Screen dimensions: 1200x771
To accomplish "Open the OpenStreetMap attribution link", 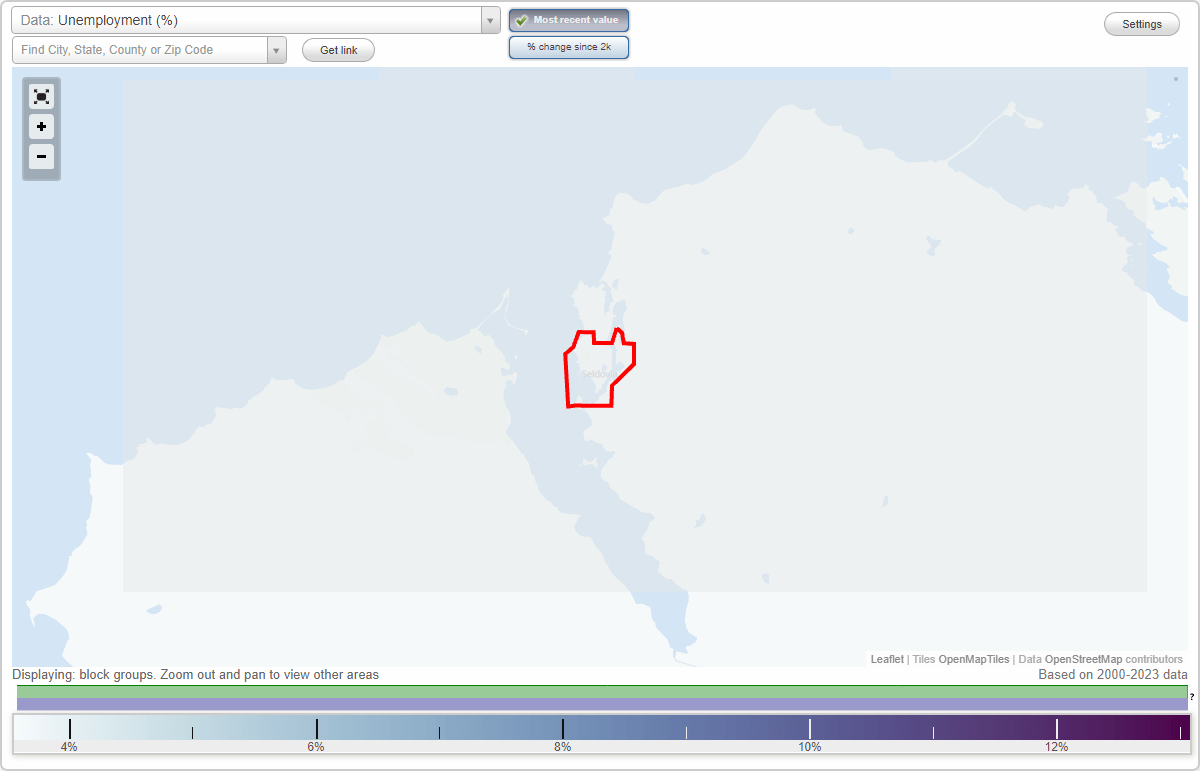I will tap(1083, 659).
